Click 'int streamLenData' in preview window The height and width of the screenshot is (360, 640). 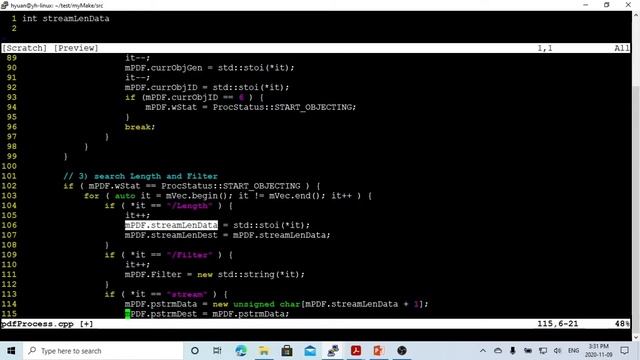[x=66, y=18]
